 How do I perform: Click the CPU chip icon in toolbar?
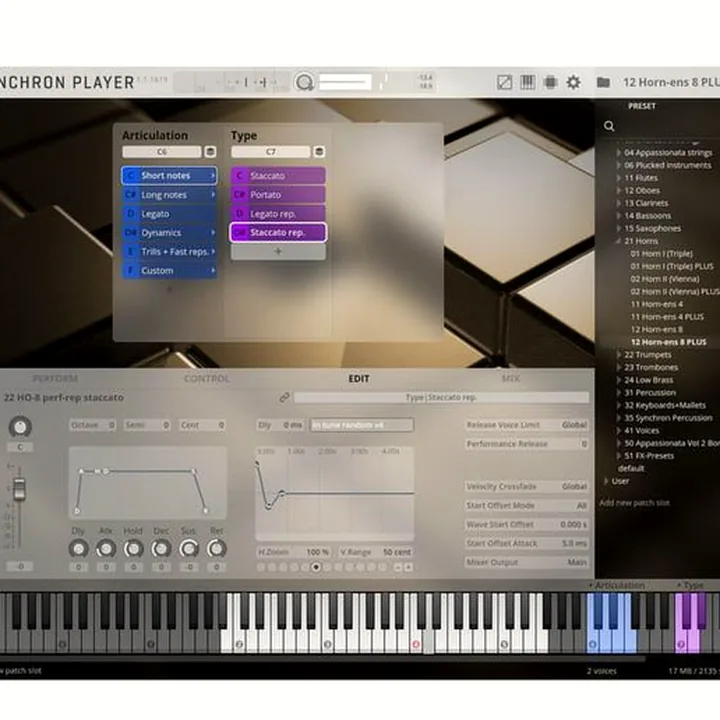550,83
